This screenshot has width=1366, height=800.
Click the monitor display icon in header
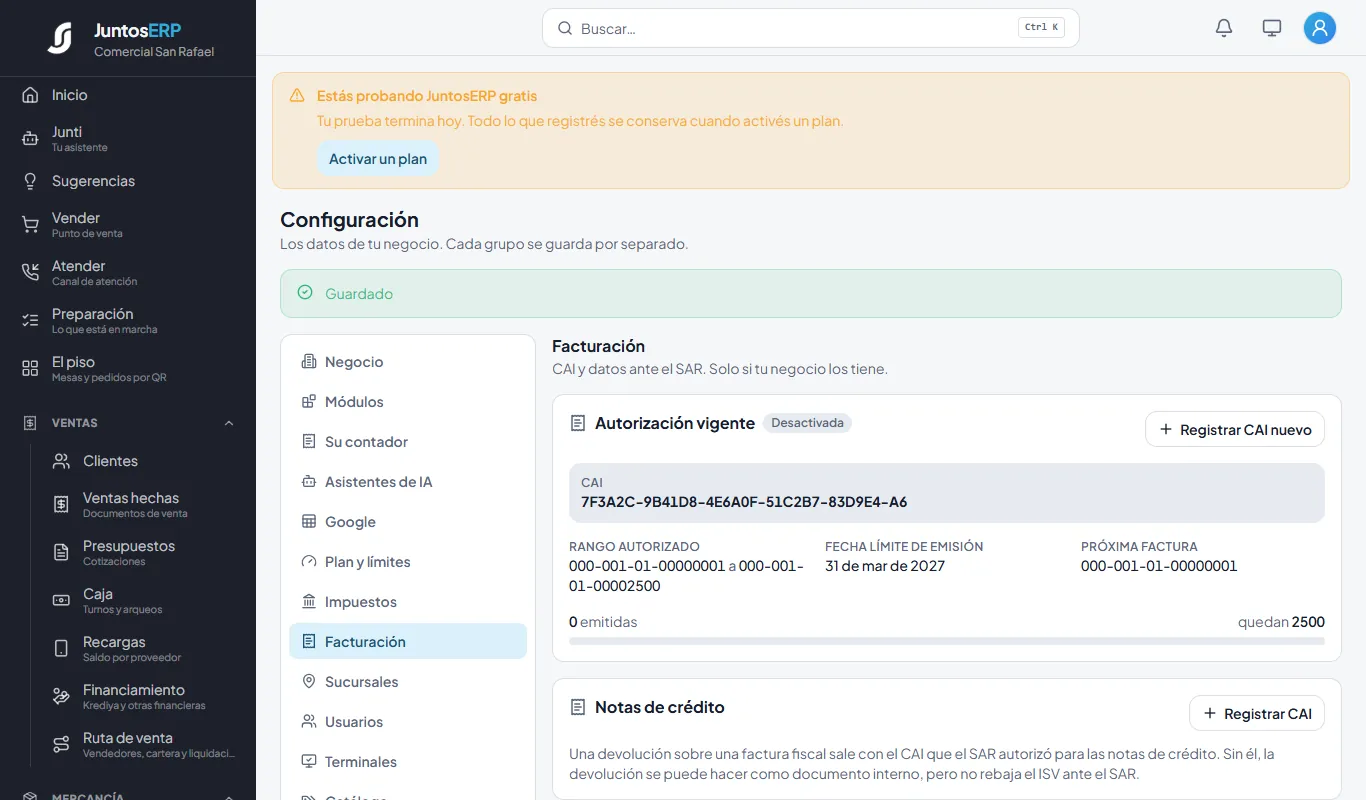[1272, 28]
